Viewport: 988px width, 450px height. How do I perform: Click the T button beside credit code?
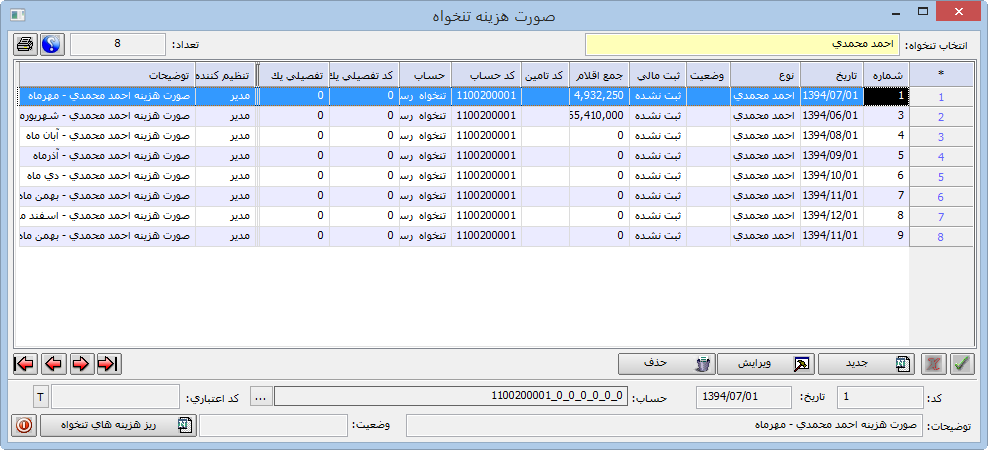[x=40, y=396]
